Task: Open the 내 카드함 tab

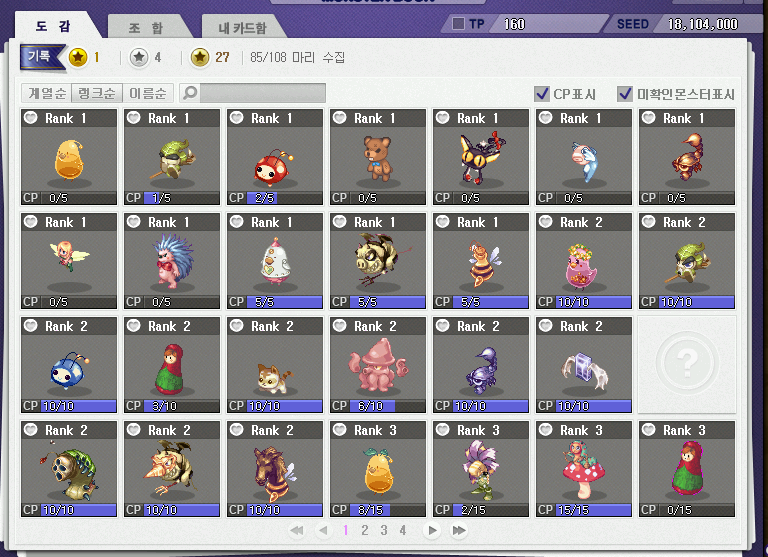Action: [x=242, y=27]
